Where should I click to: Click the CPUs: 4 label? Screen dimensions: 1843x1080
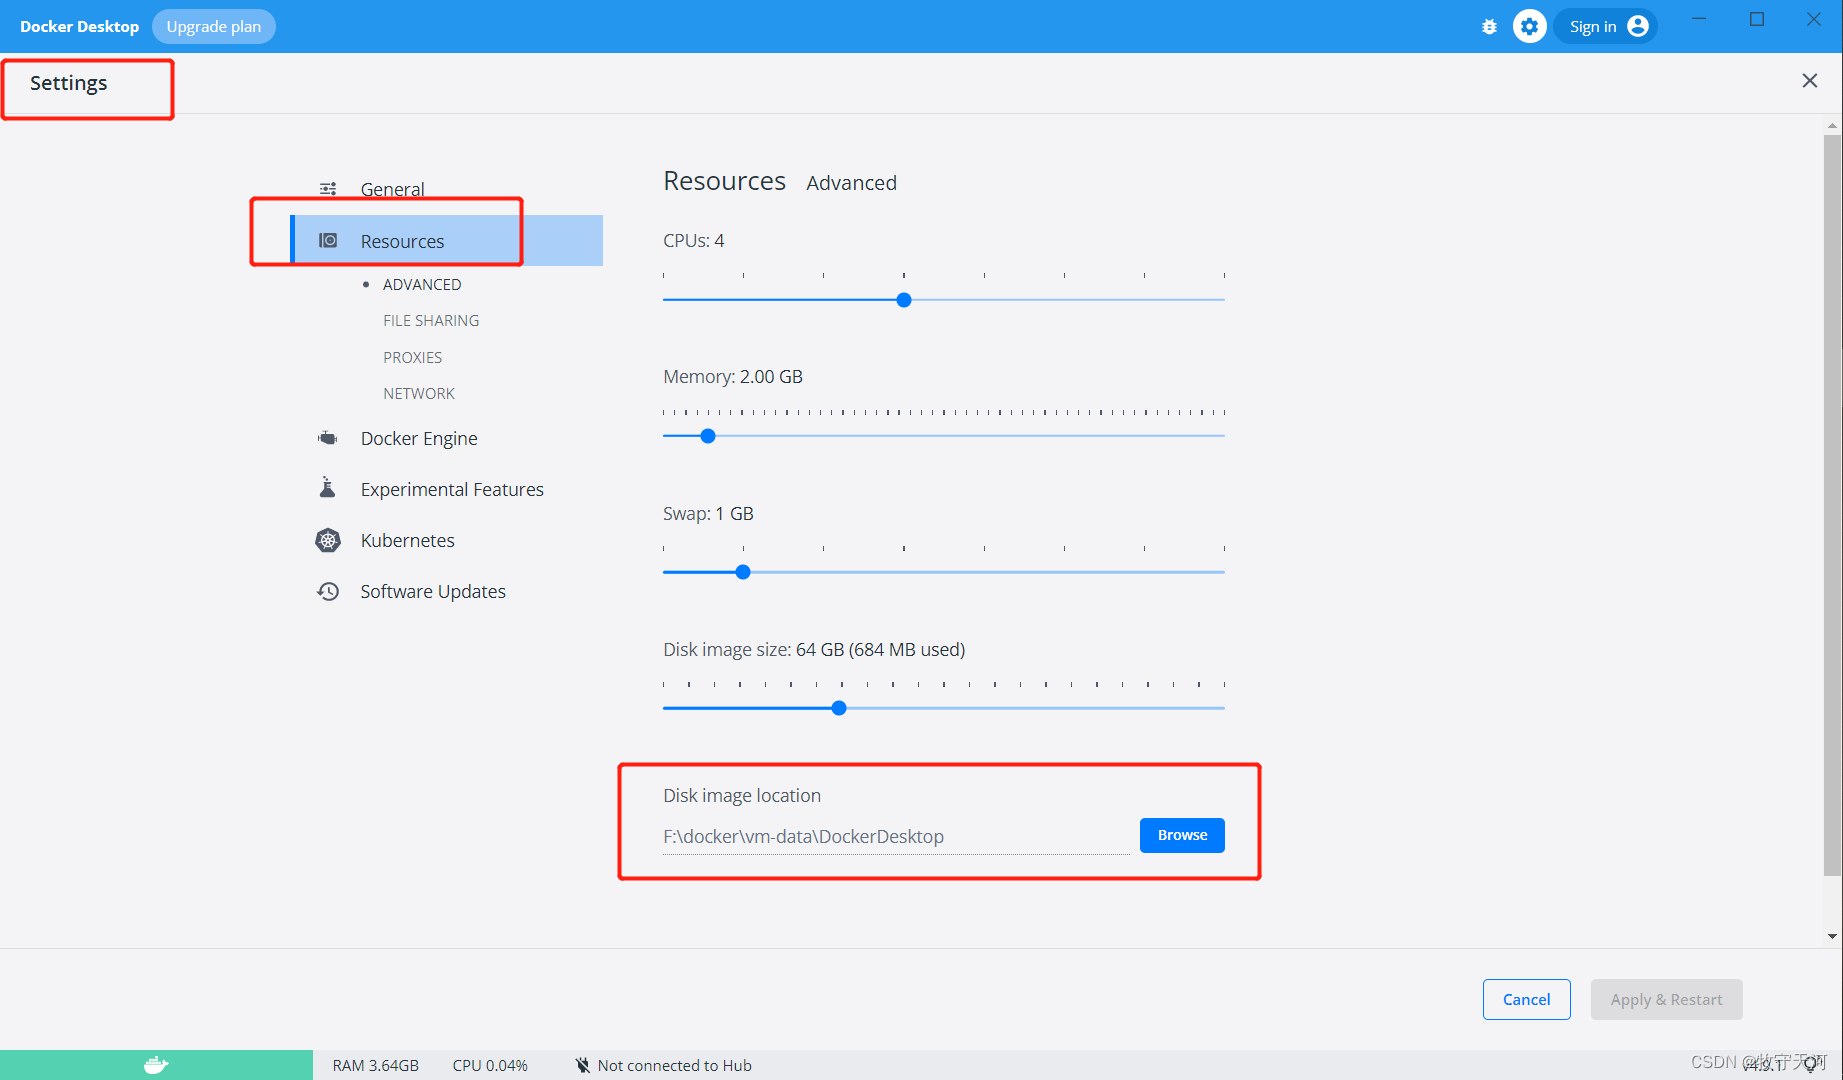[694, 241]
